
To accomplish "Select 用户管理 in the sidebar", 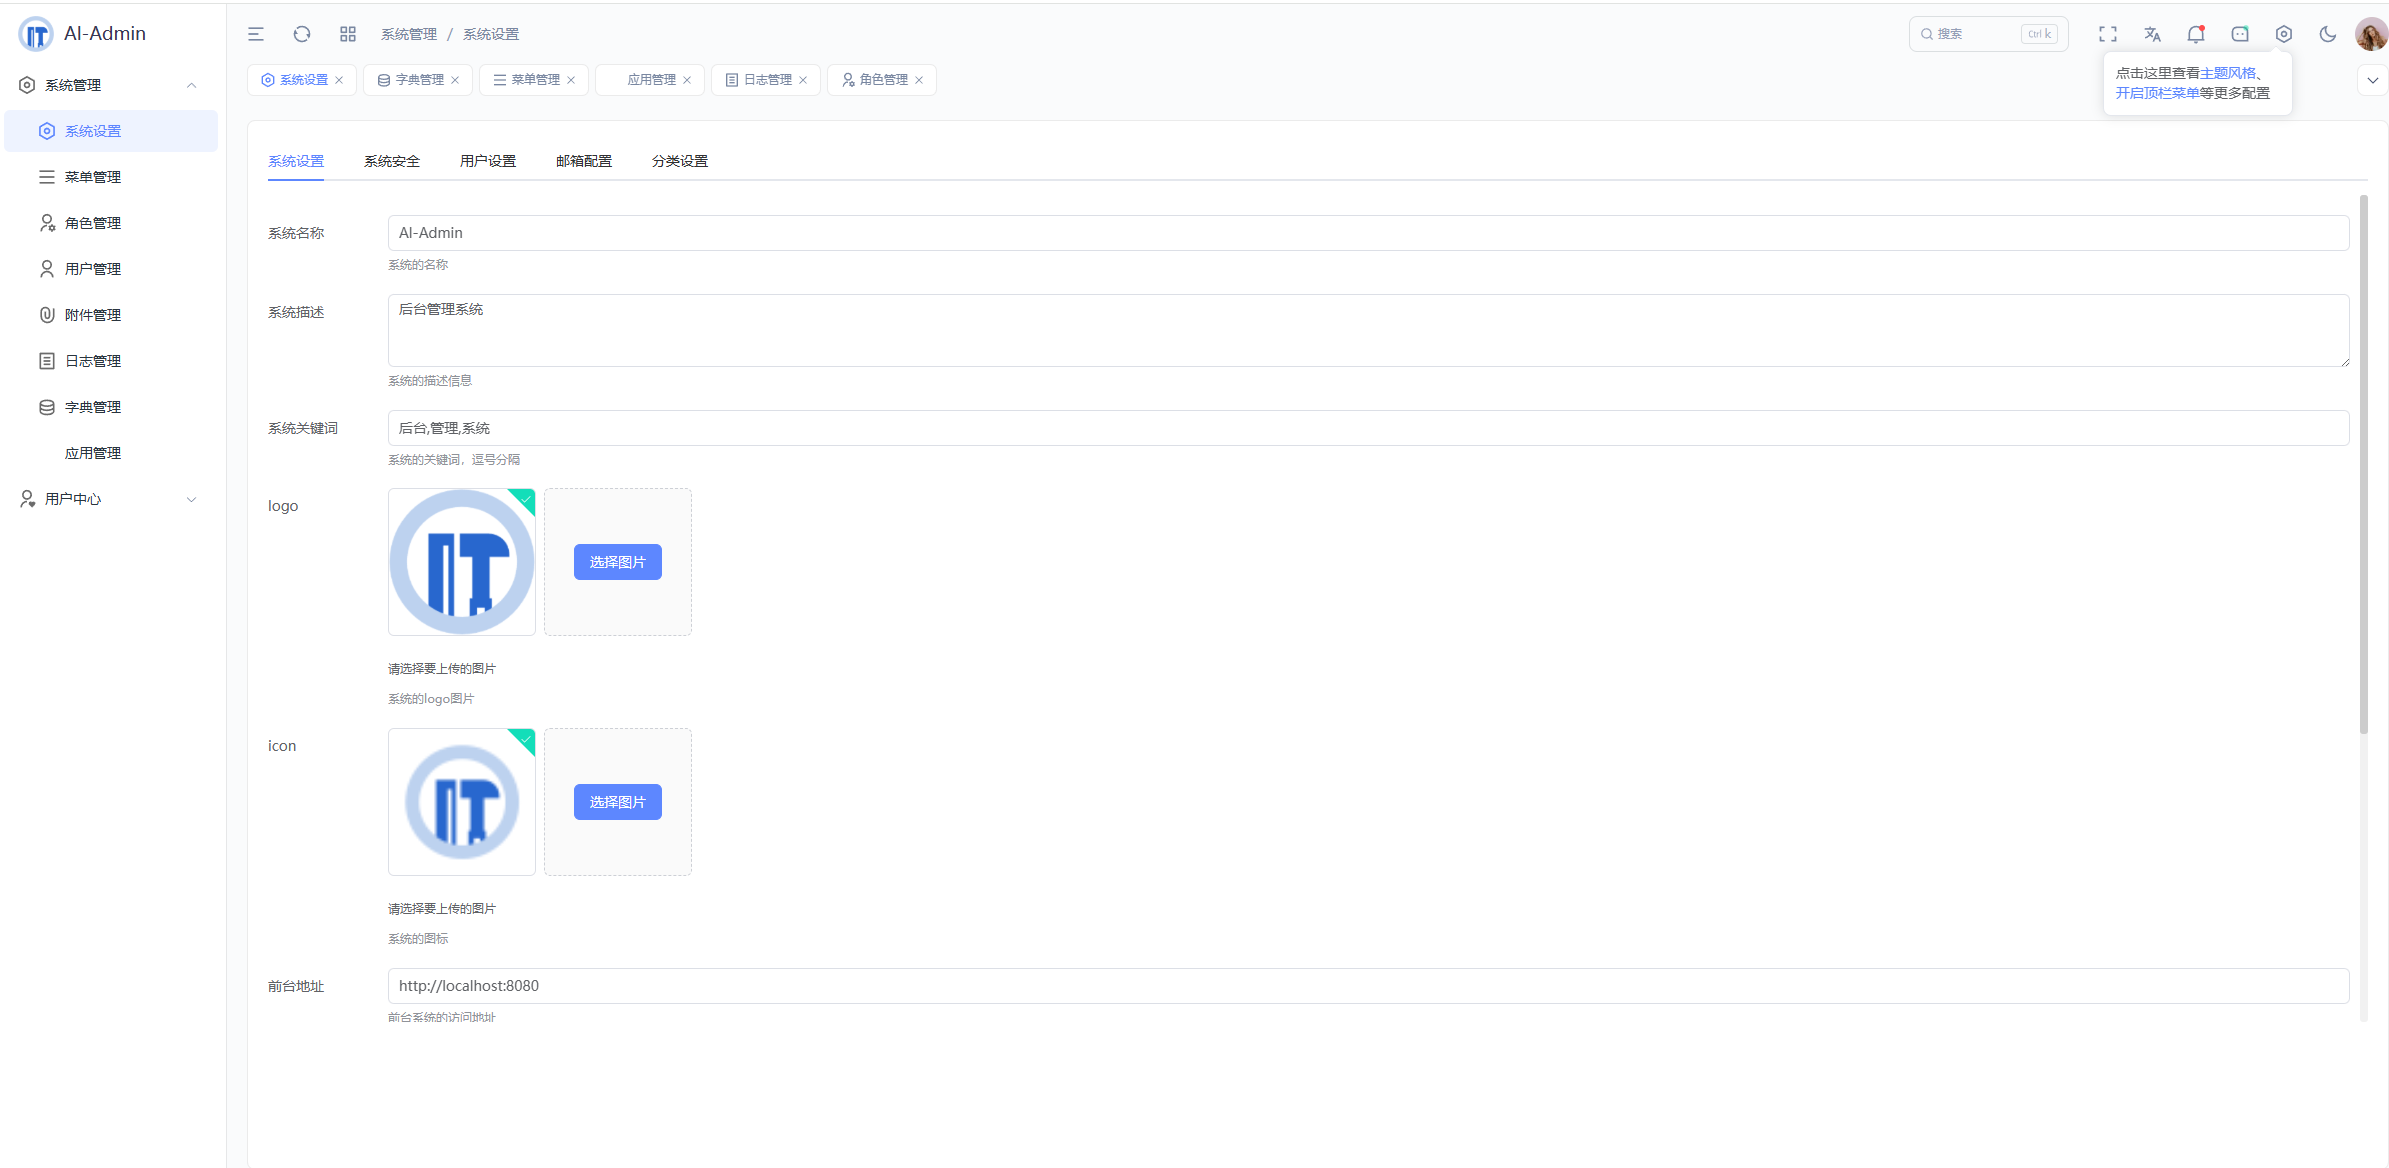I will (110, 269).
